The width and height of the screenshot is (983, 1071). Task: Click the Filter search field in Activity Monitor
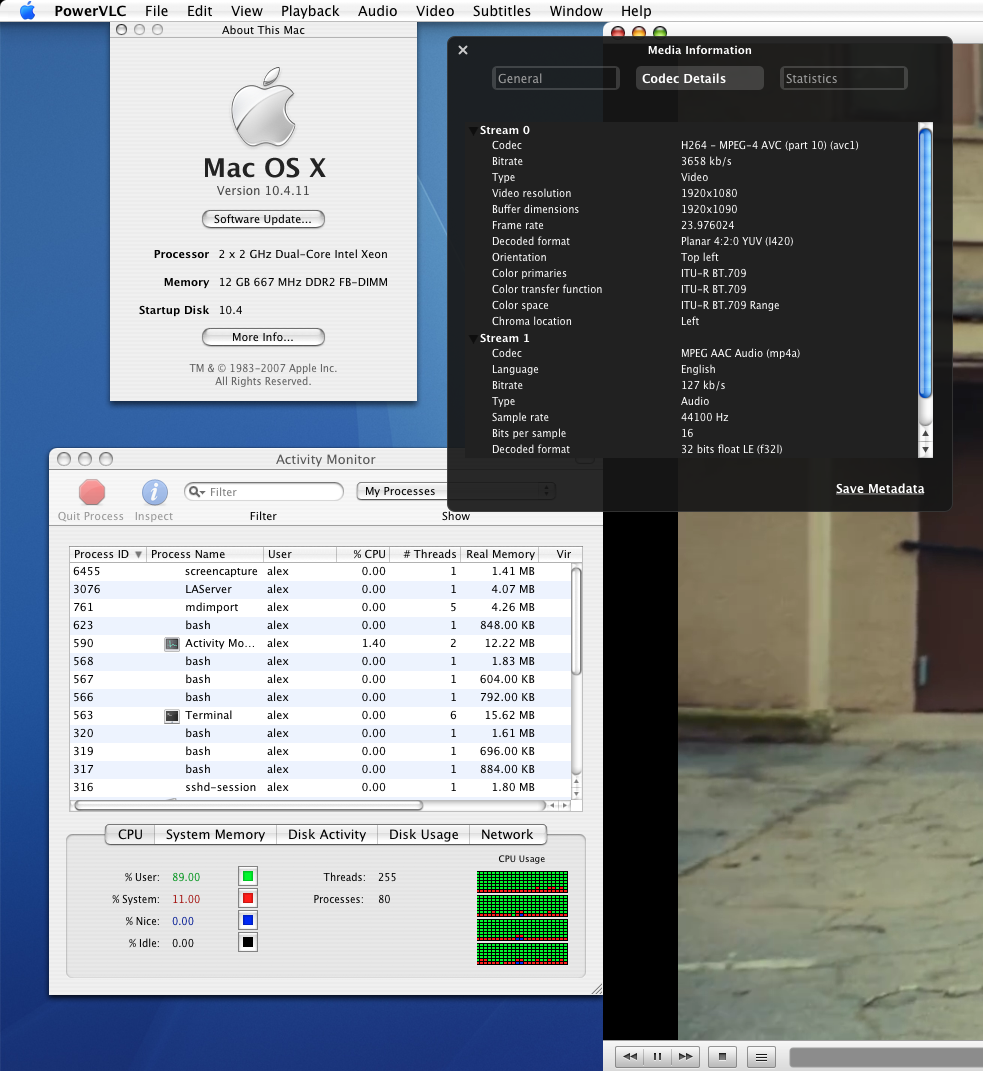pyautogui.click(x=264, y=492)
